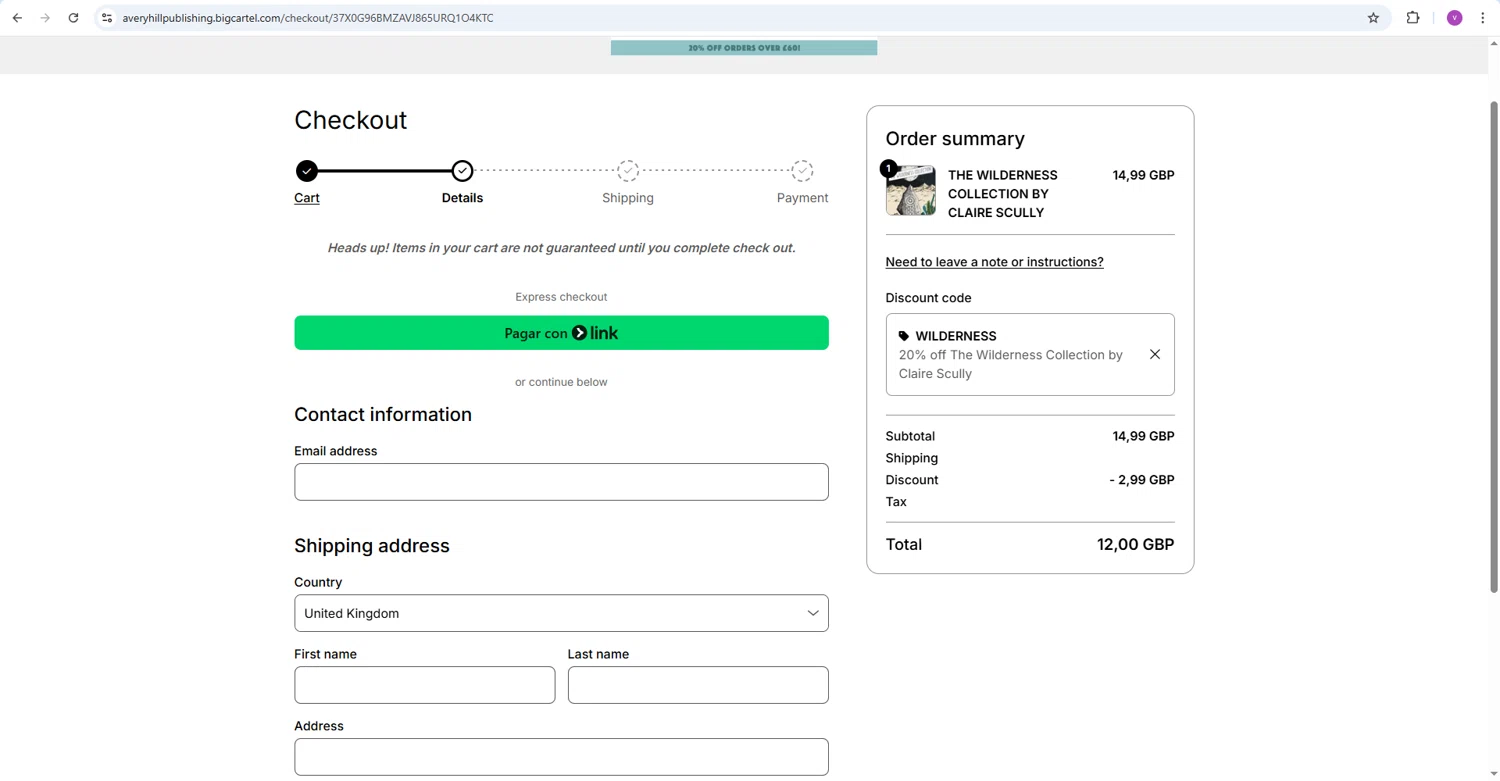Click the browser forward arrow

(45, 18)
